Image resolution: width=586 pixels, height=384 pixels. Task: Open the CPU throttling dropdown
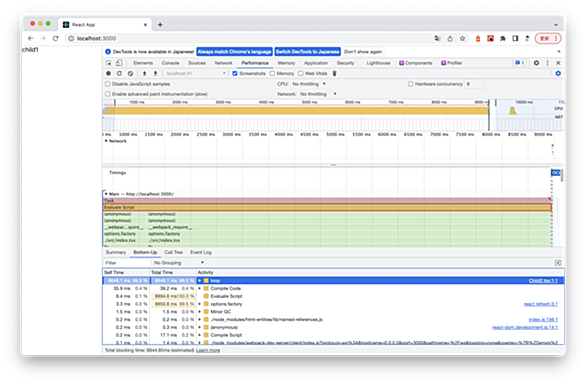point(309,84)
